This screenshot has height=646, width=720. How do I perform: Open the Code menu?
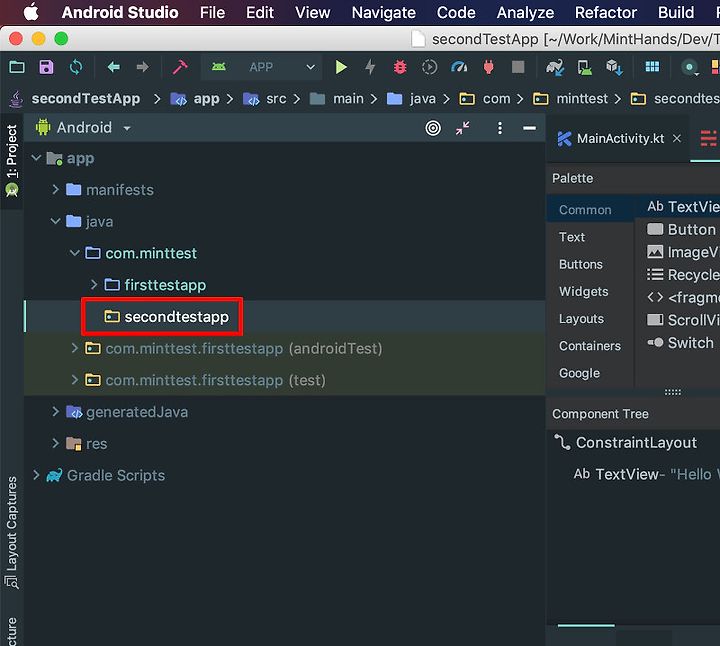tap(456, 12)
